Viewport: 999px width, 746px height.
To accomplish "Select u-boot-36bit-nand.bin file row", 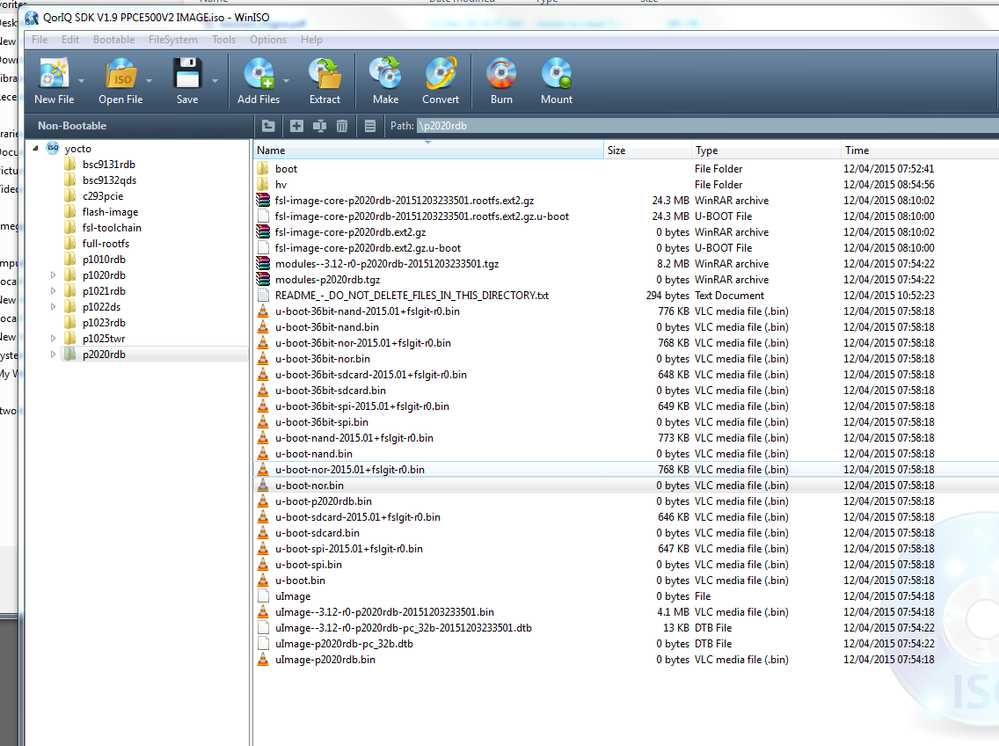I will (x=626, y=327).
